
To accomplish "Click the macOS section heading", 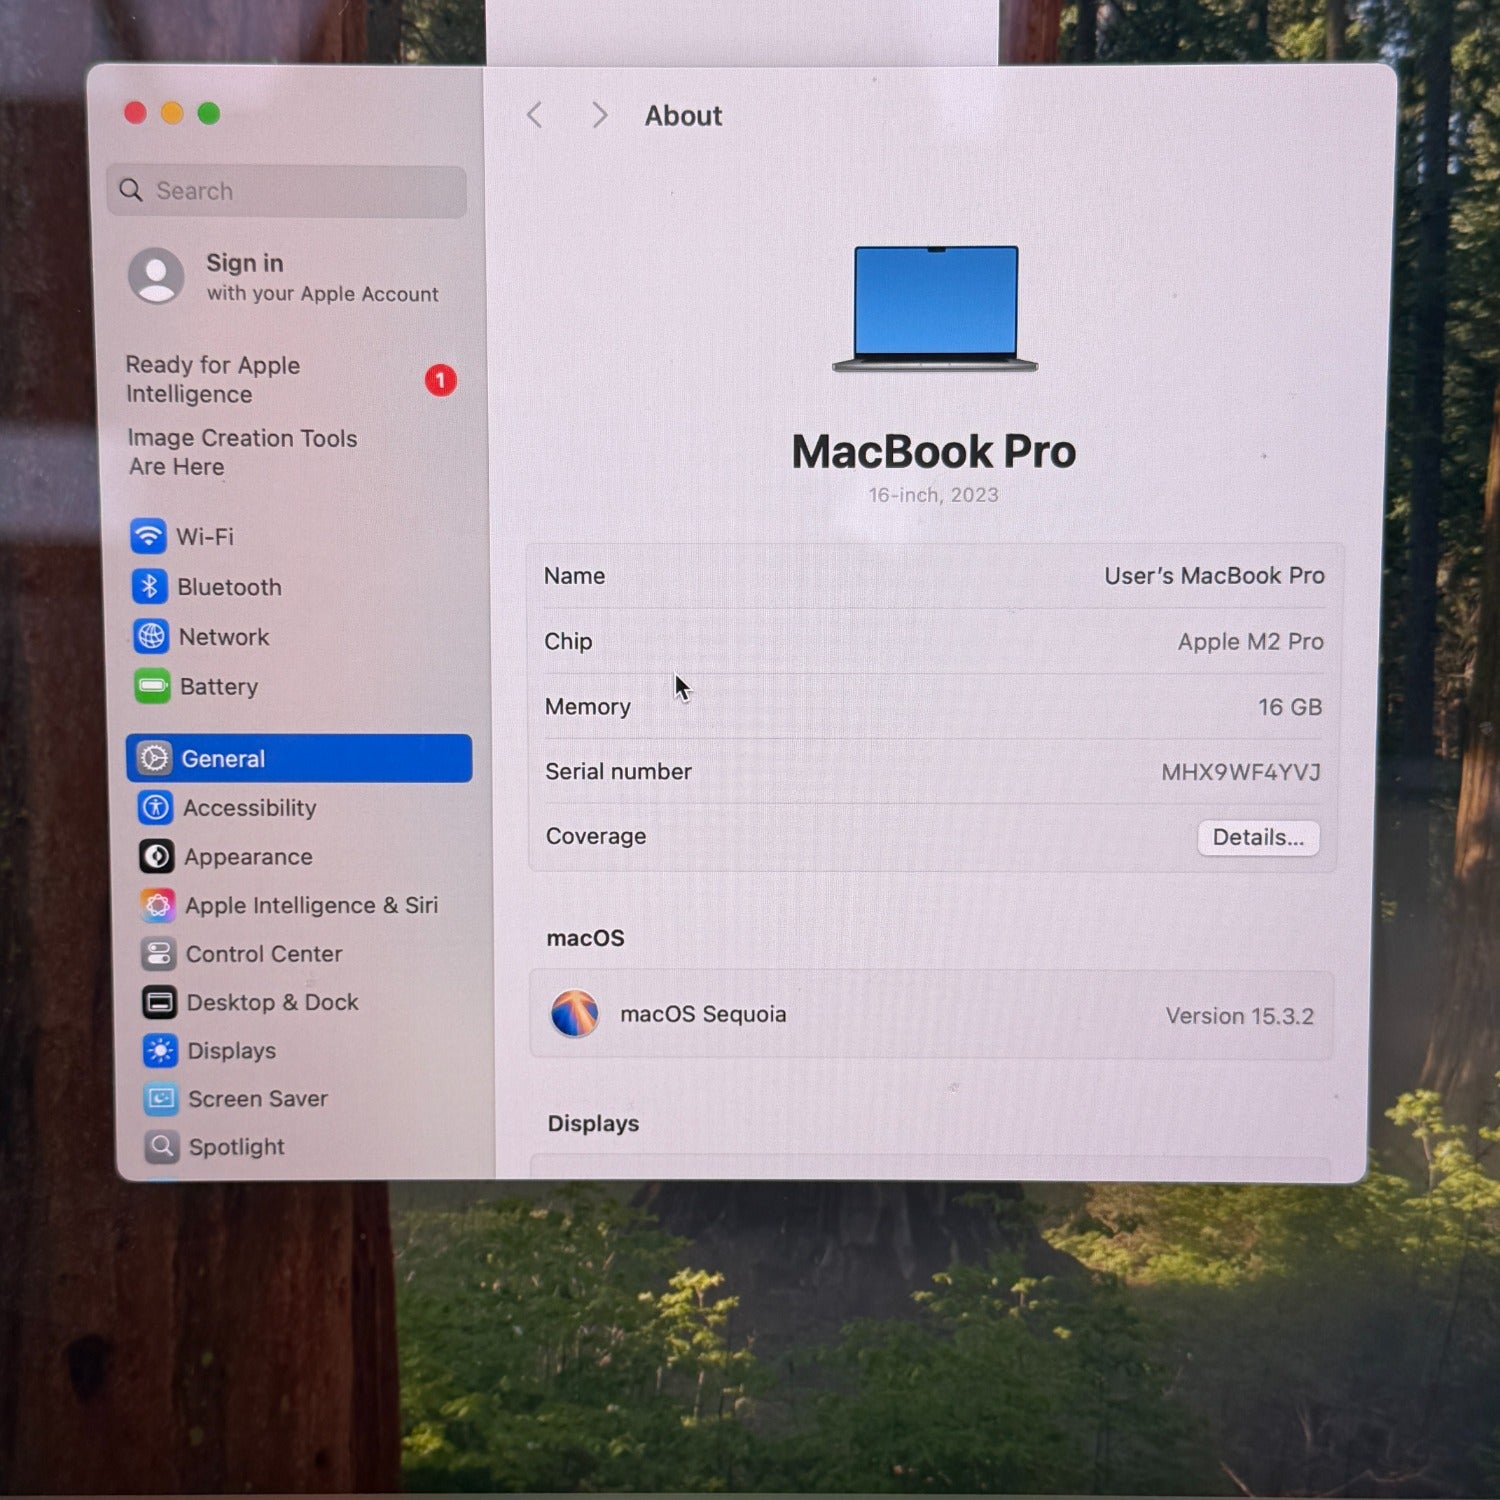I will point(585,938).
